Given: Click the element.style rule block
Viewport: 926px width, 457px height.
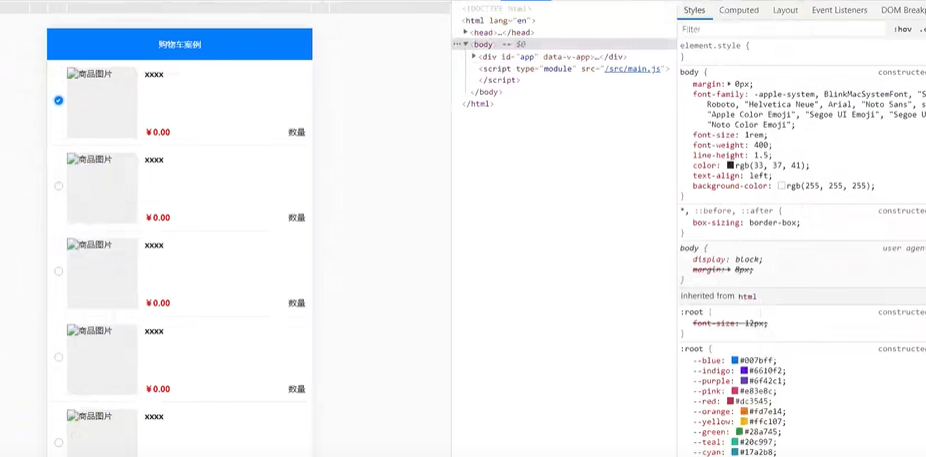Looking at the screenshot, I should pos(801,51).
